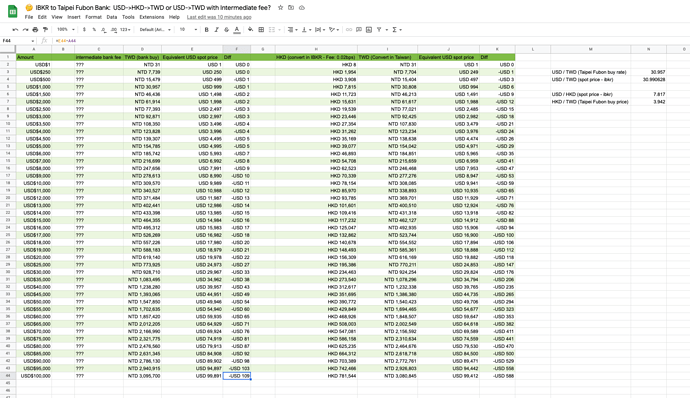Open the Extensions menu

point(152,17)
